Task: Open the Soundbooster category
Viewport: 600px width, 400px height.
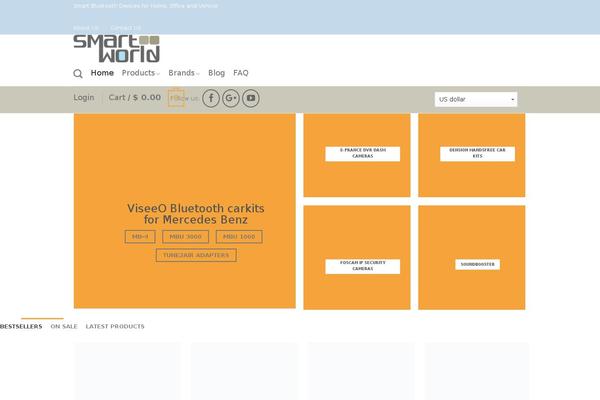Action: click(x=478, y=264)
